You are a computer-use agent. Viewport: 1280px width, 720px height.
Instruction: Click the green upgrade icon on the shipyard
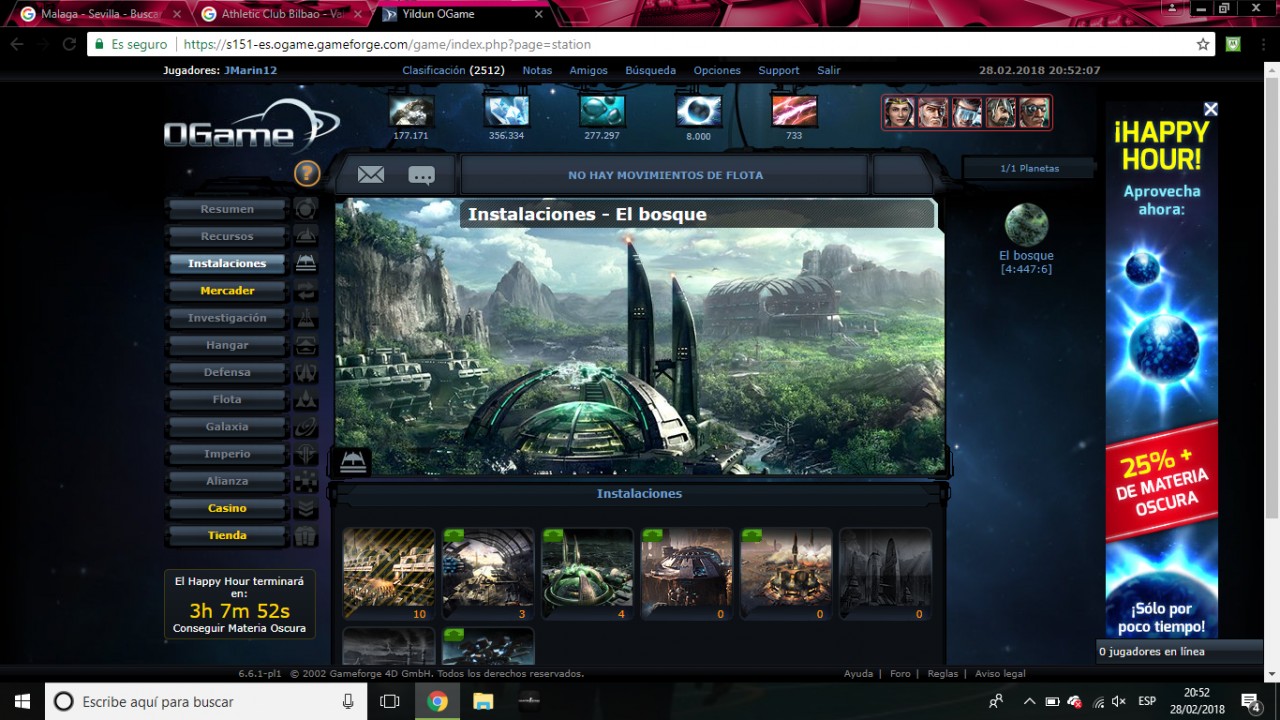pos(454,536)
